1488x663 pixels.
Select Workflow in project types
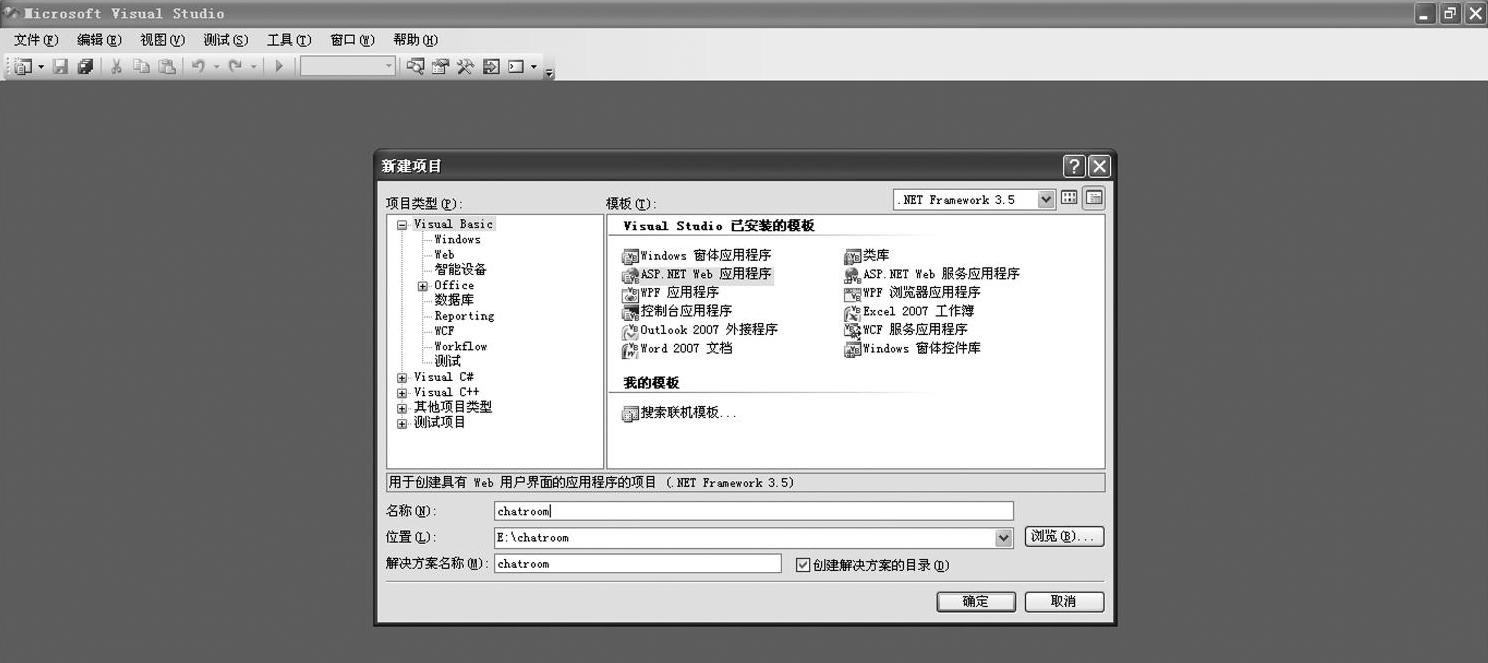point(460,346)
